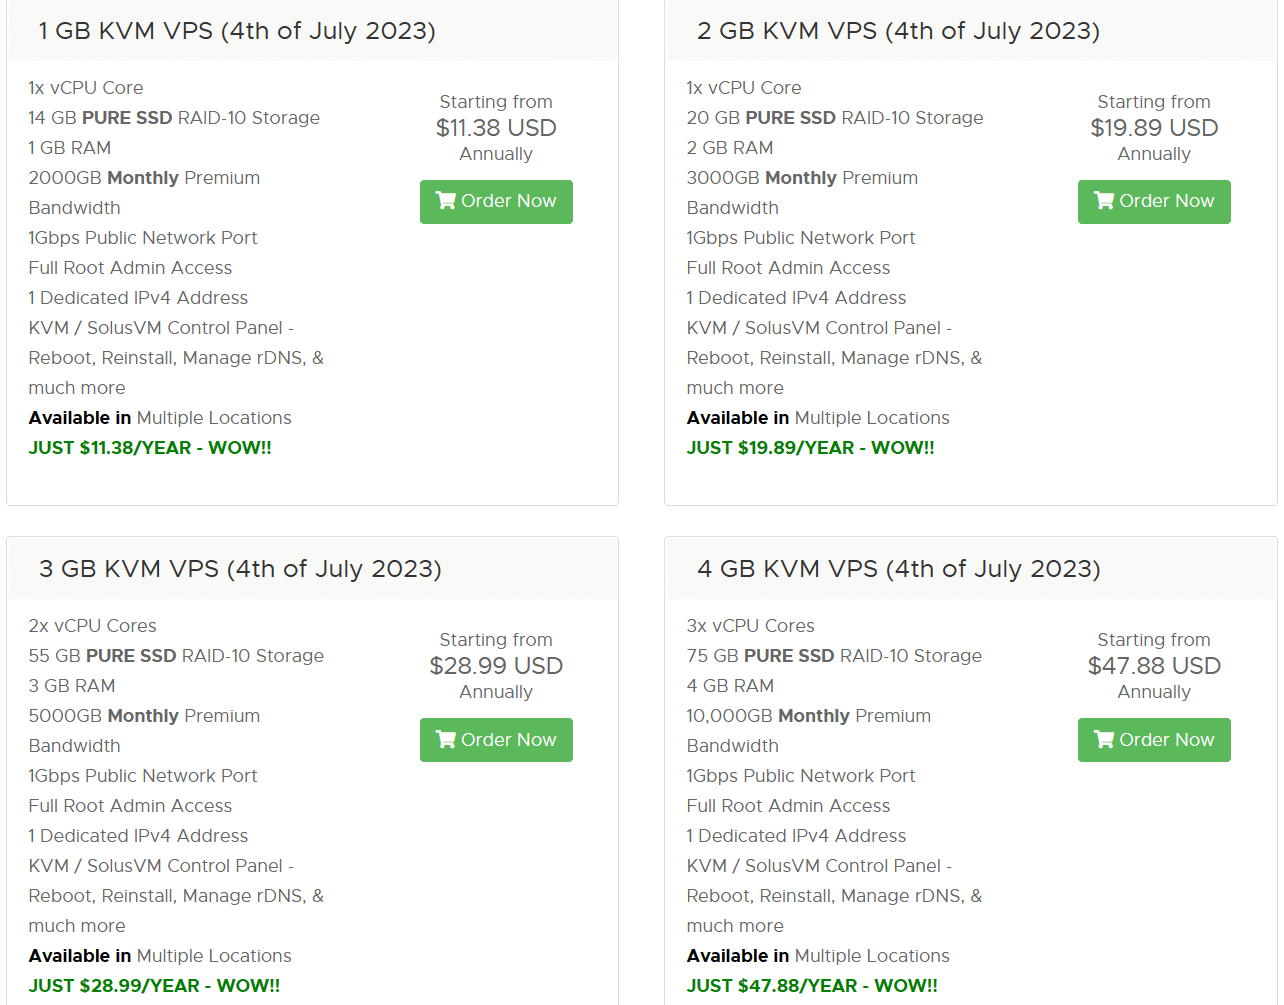Click 14 GB PURE SSD storage line

174,118
